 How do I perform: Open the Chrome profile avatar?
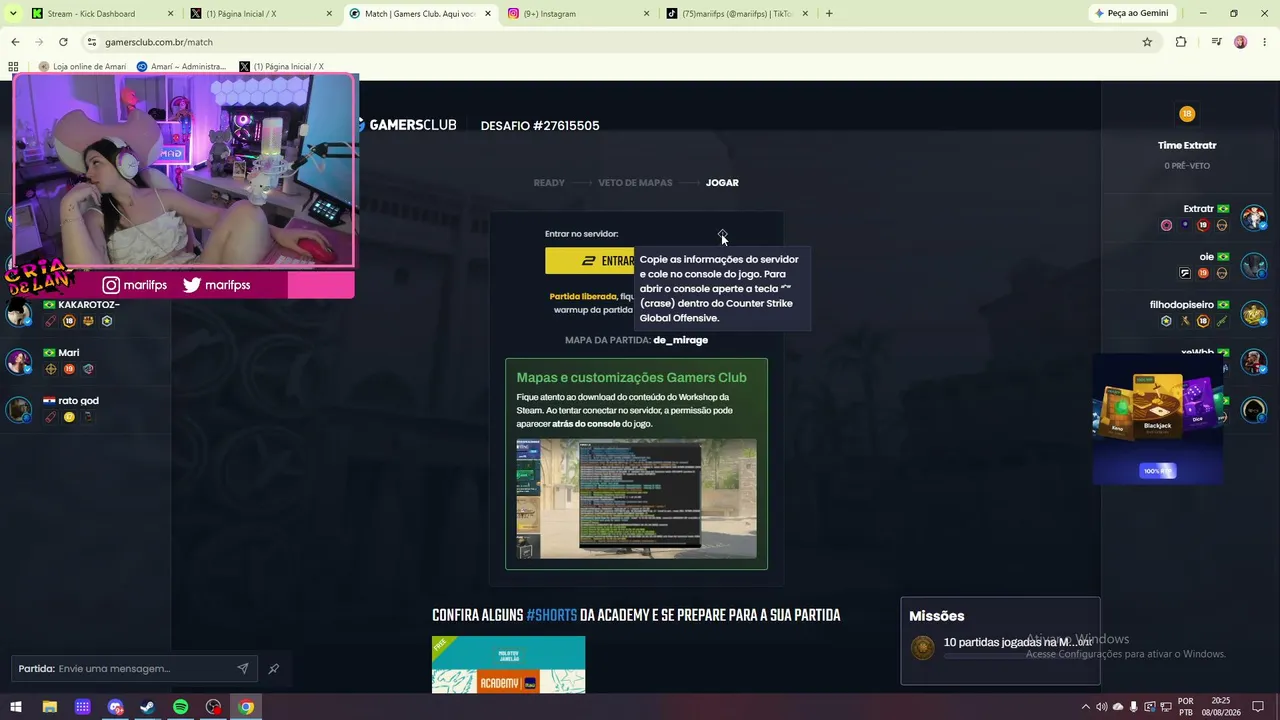coord(1240,42)
